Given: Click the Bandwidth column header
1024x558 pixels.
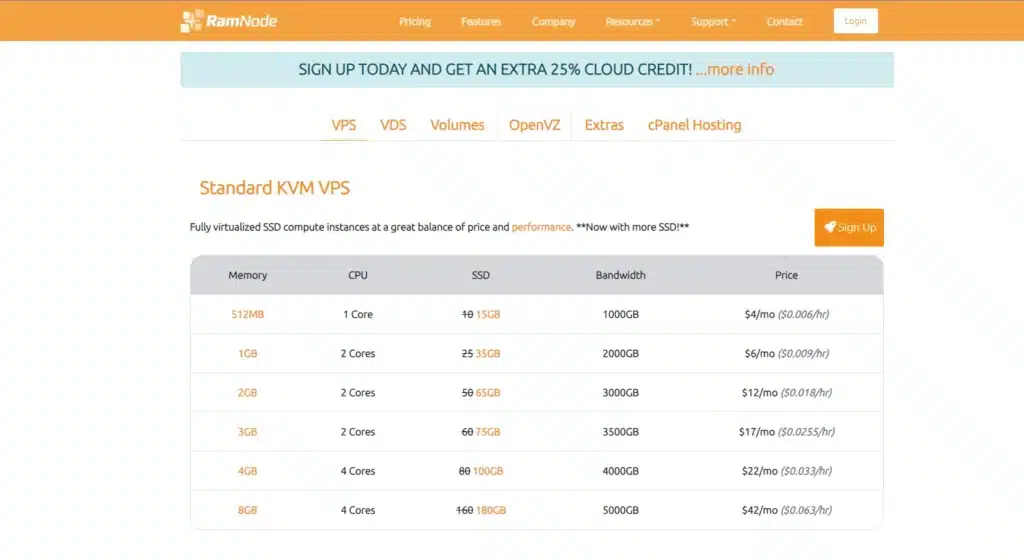Looking at the screenshot, I should click(620, 275).
